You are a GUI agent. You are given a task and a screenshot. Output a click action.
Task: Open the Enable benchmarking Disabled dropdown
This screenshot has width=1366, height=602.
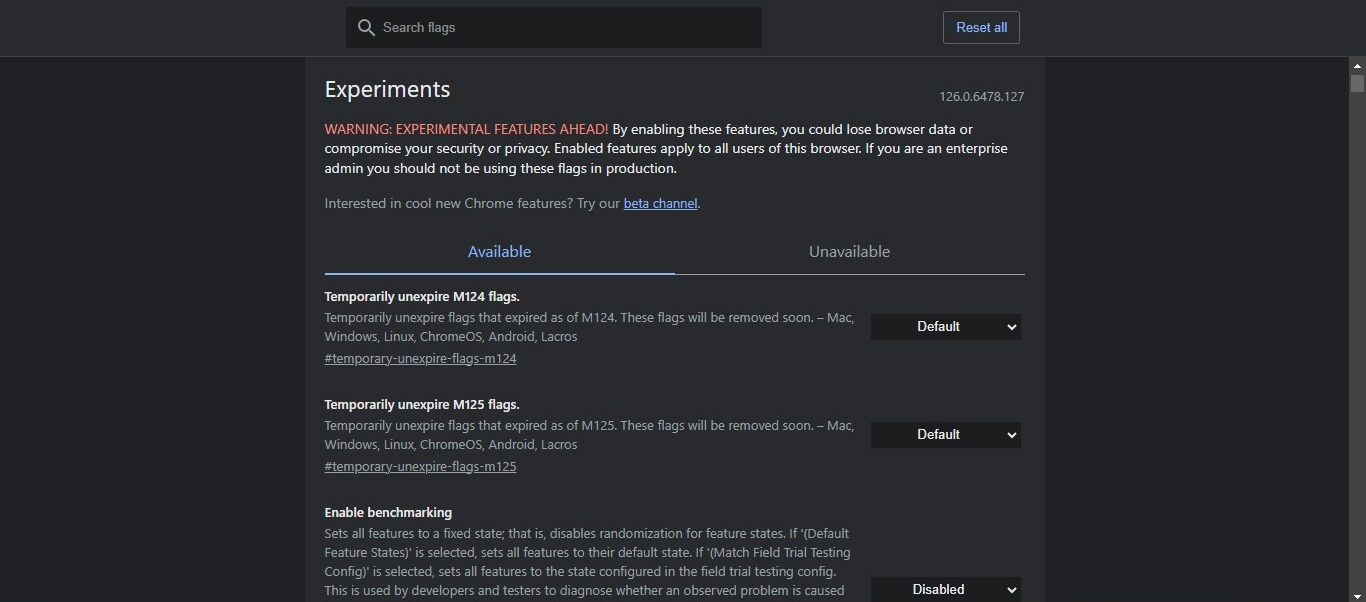[945, 590]
